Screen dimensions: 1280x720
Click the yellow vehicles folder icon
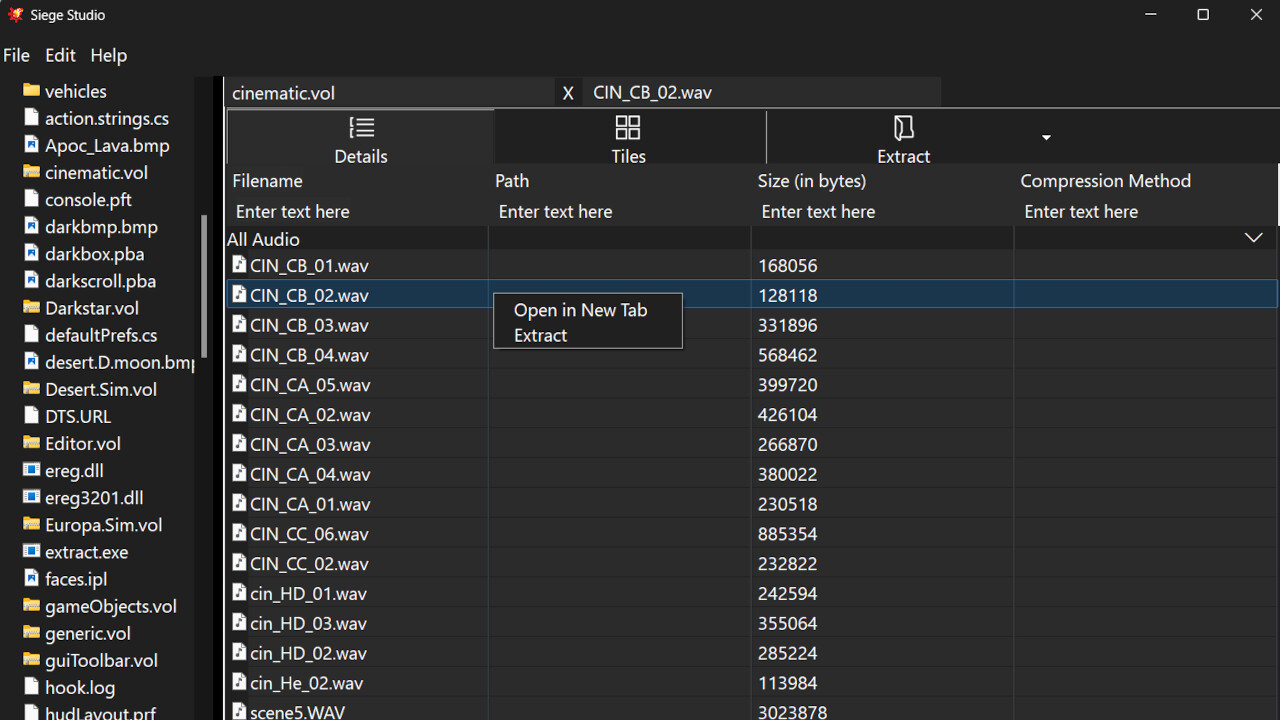click(29, 91)
